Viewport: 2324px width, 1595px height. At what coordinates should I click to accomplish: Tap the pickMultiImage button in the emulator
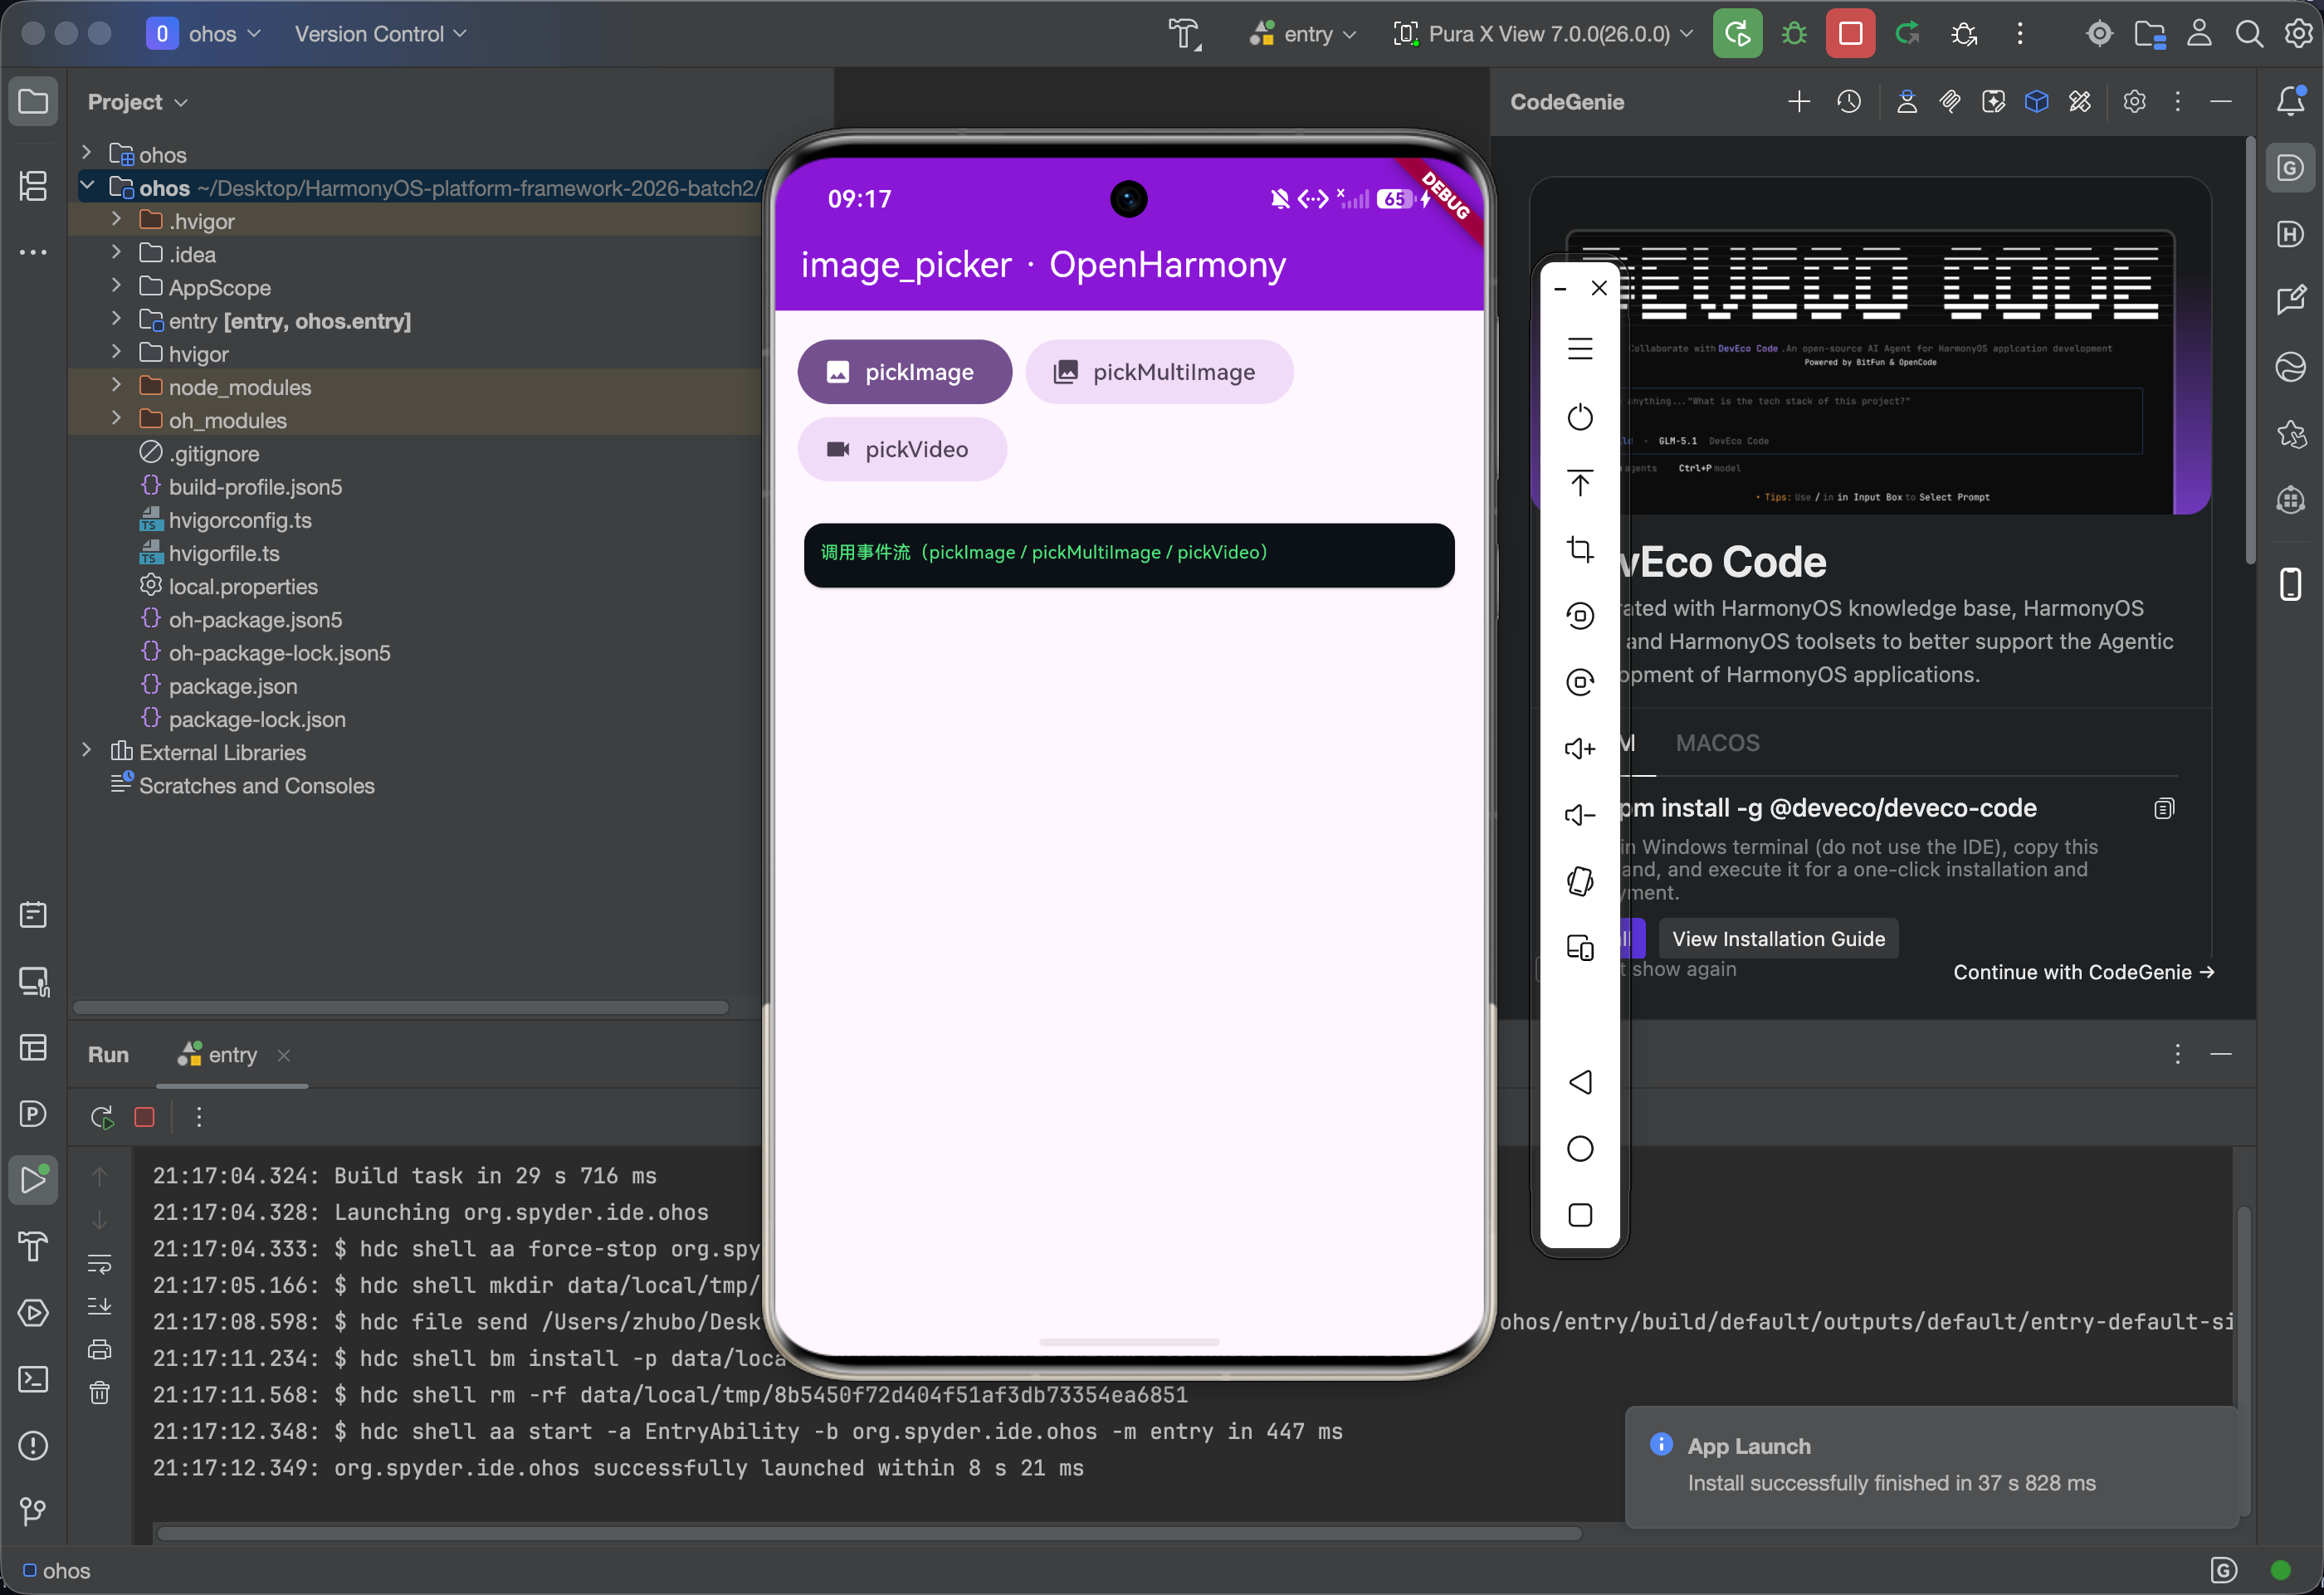1159,372
